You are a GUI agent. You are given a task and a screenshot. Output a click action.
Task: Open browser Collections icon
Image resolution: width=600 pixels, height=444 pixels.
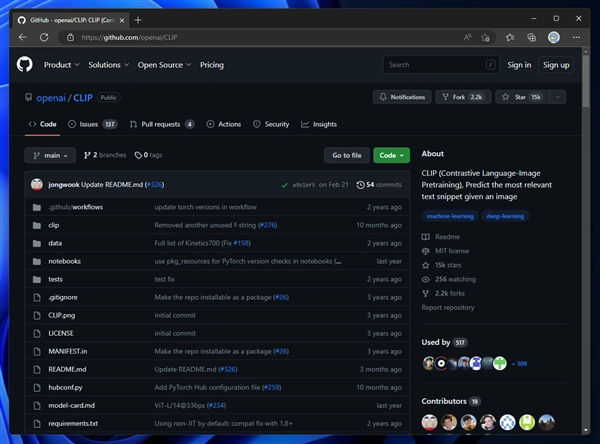tap(532, 37)
